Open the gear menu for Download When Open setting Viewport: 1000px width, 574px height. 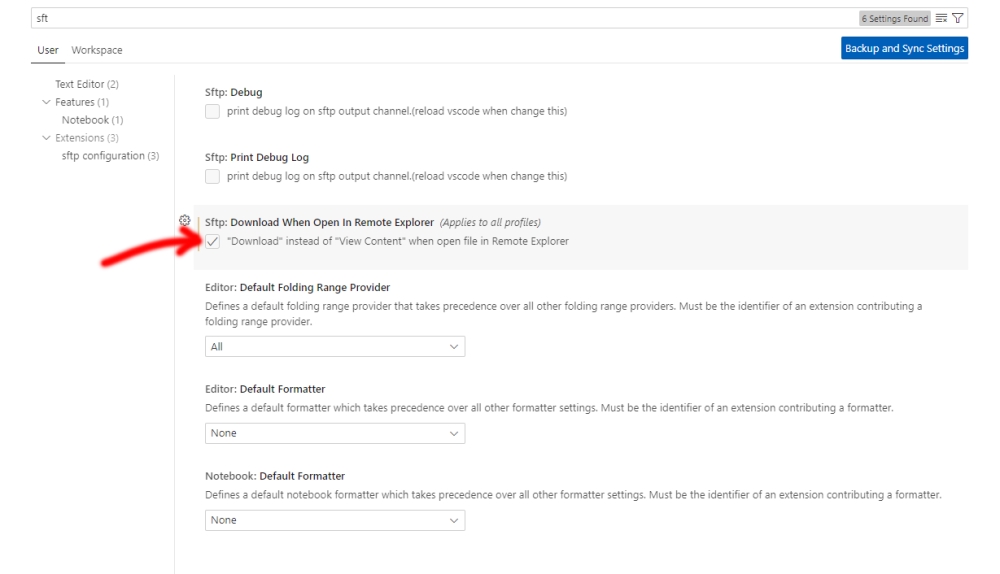[x=184, y=221]
